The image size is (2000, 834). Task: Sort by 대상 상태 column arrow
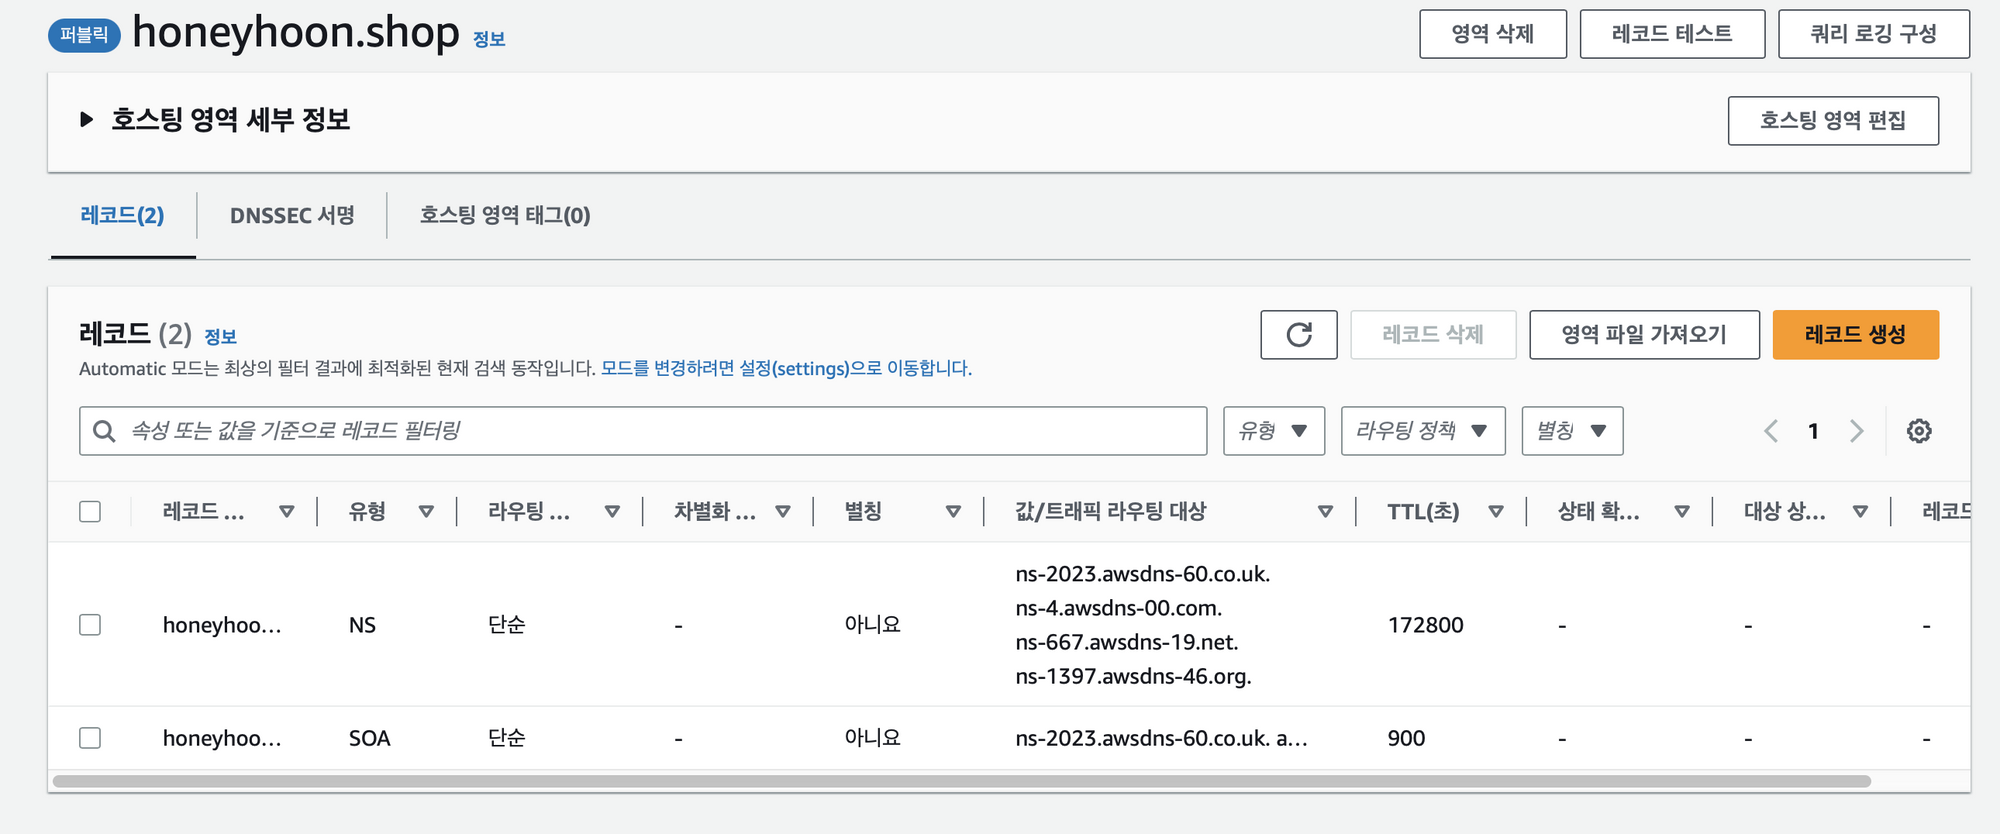1860,512
